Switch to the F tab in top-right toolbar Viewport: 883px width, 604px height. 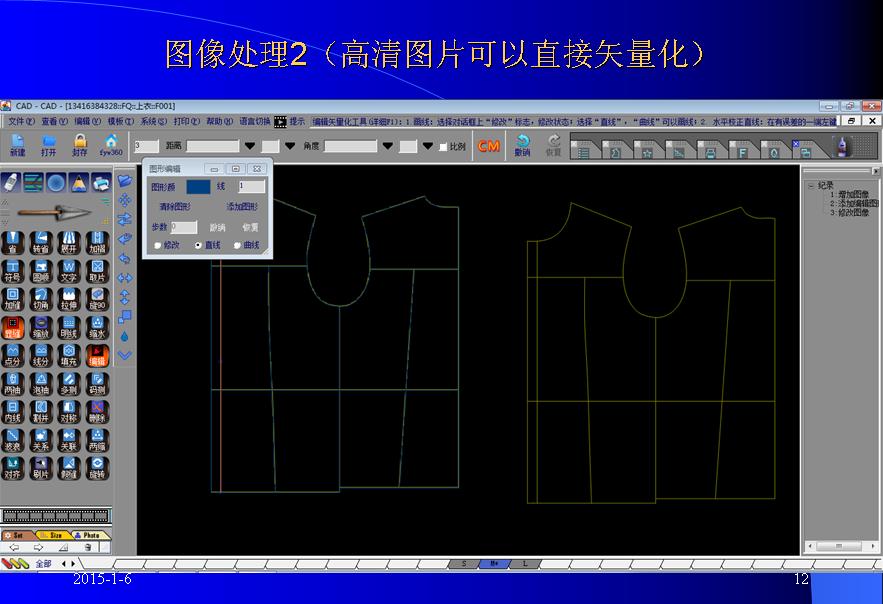click(x=742, y=151)
